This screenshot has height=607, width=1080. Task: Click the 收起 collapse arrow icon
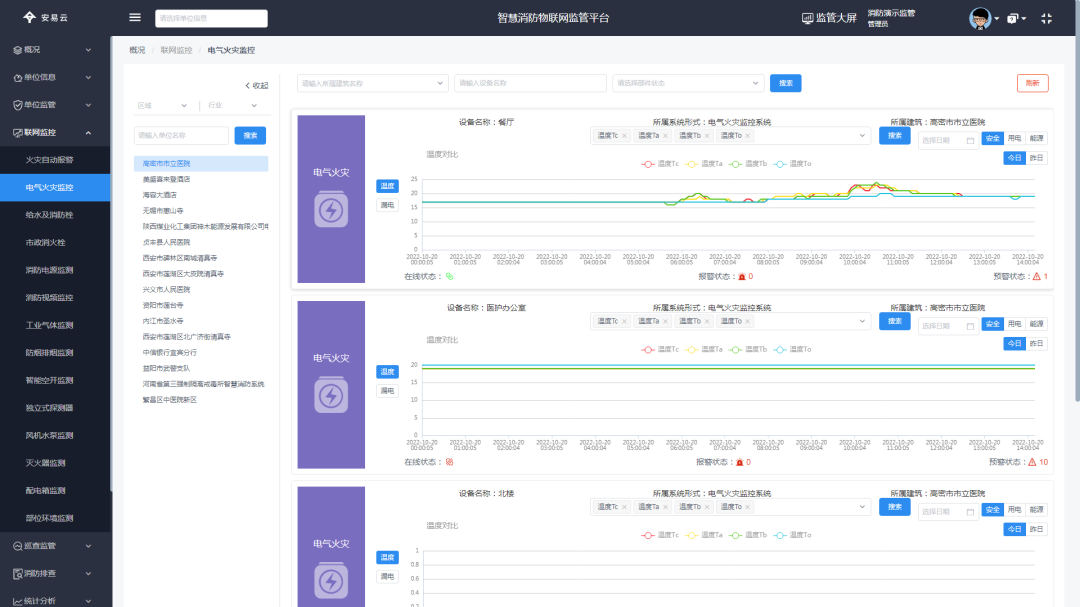tap(247, 85)
